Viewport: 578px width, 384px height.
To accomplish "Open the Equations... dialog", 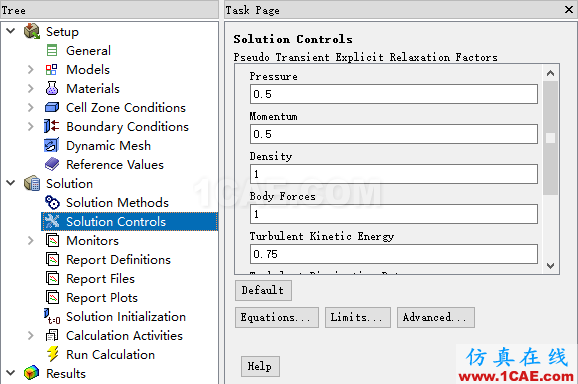I will tap(277, 317).
